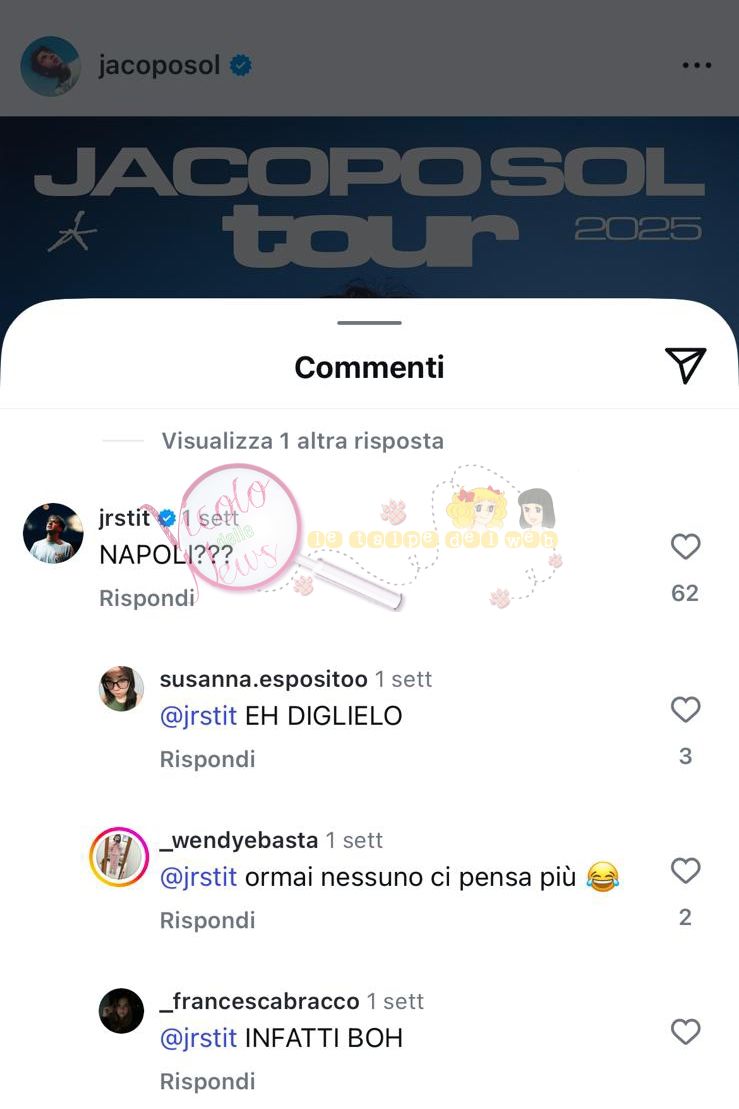Viewport: 739px width, 1109px height.
Task: Like _francescabracco's comment heart
Action: [685, 1031]
